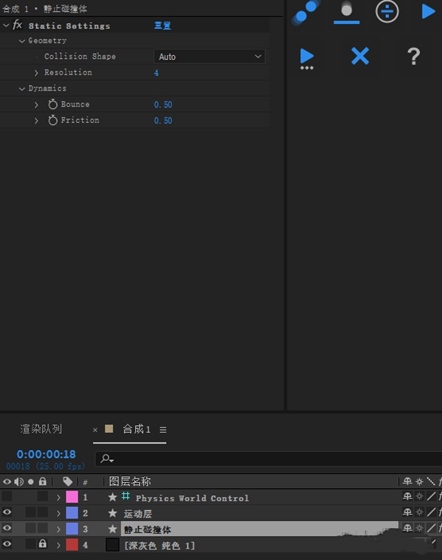
Task: Collapse the Dynamics section
Action: 22,89
